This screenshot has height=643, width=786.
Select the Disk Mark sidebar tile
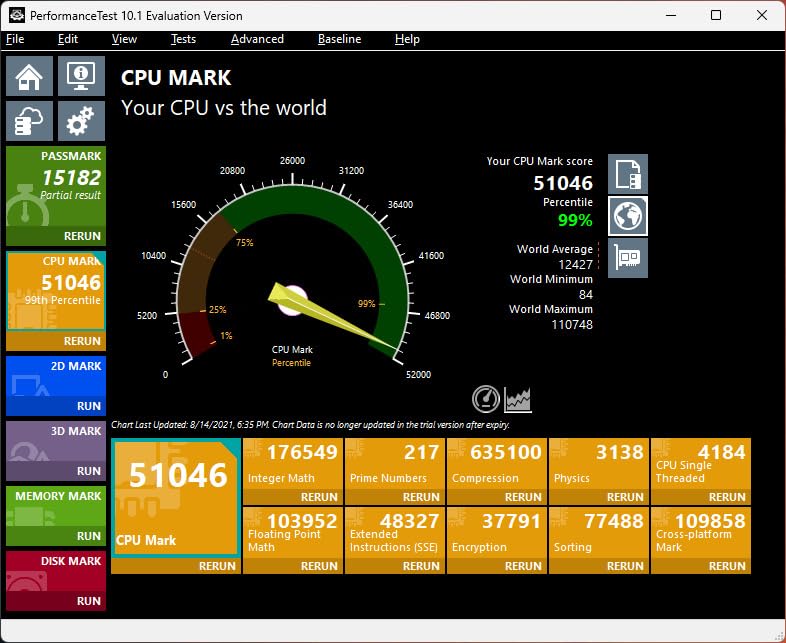coord(56,571)
